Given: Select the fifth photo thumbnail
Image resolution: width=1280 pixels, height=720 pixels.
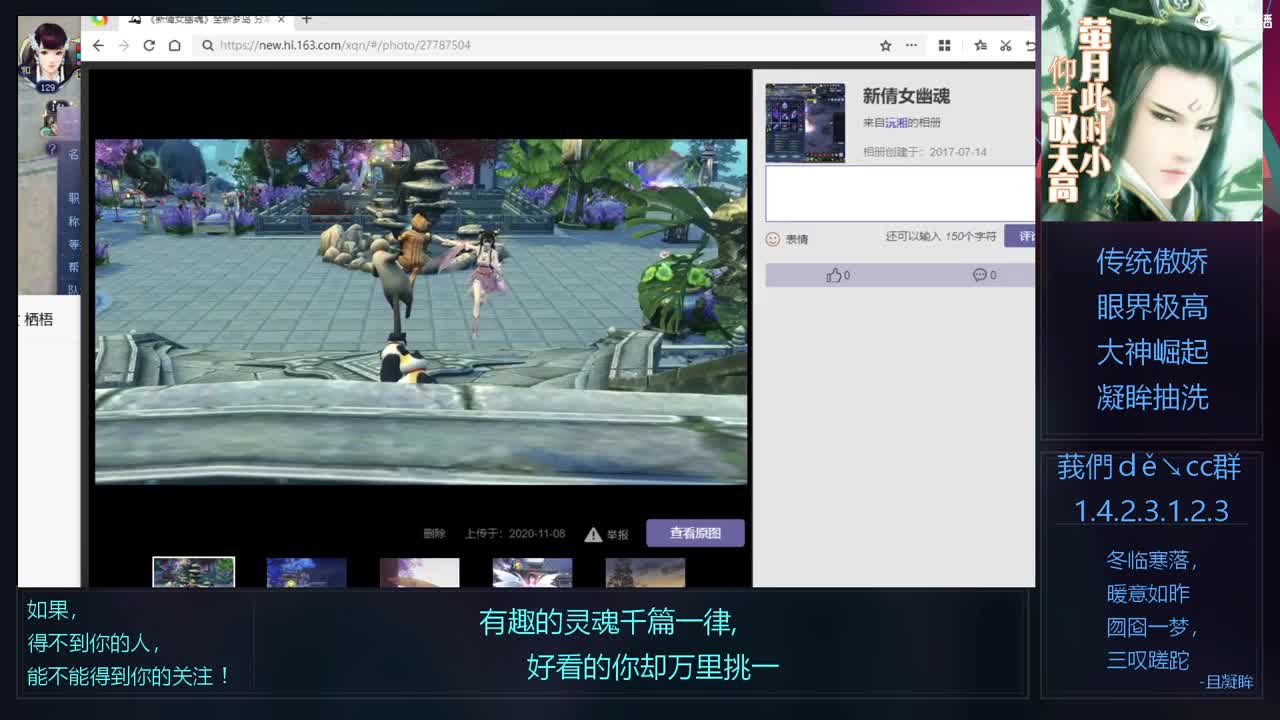Looking at the screenshot, I should (645, 573).
